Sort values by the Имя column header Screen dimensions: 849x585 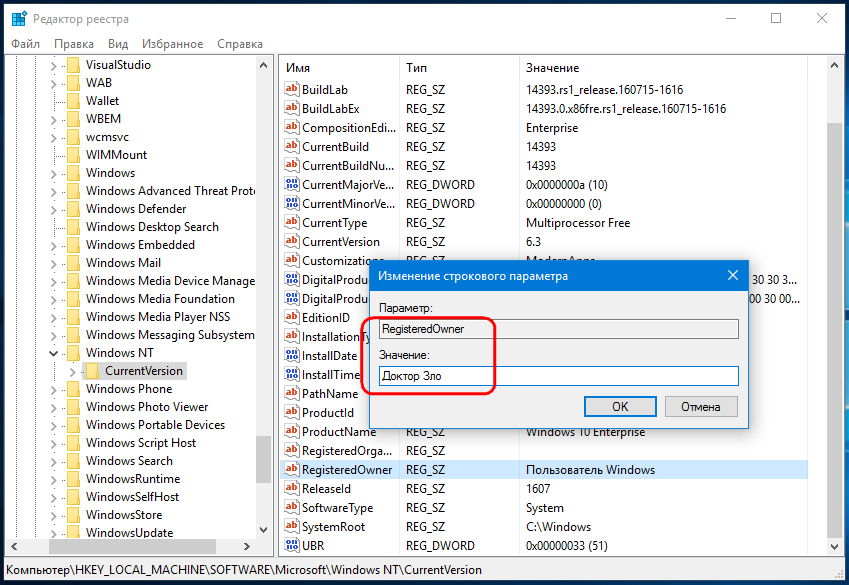(x=340, y=68)
